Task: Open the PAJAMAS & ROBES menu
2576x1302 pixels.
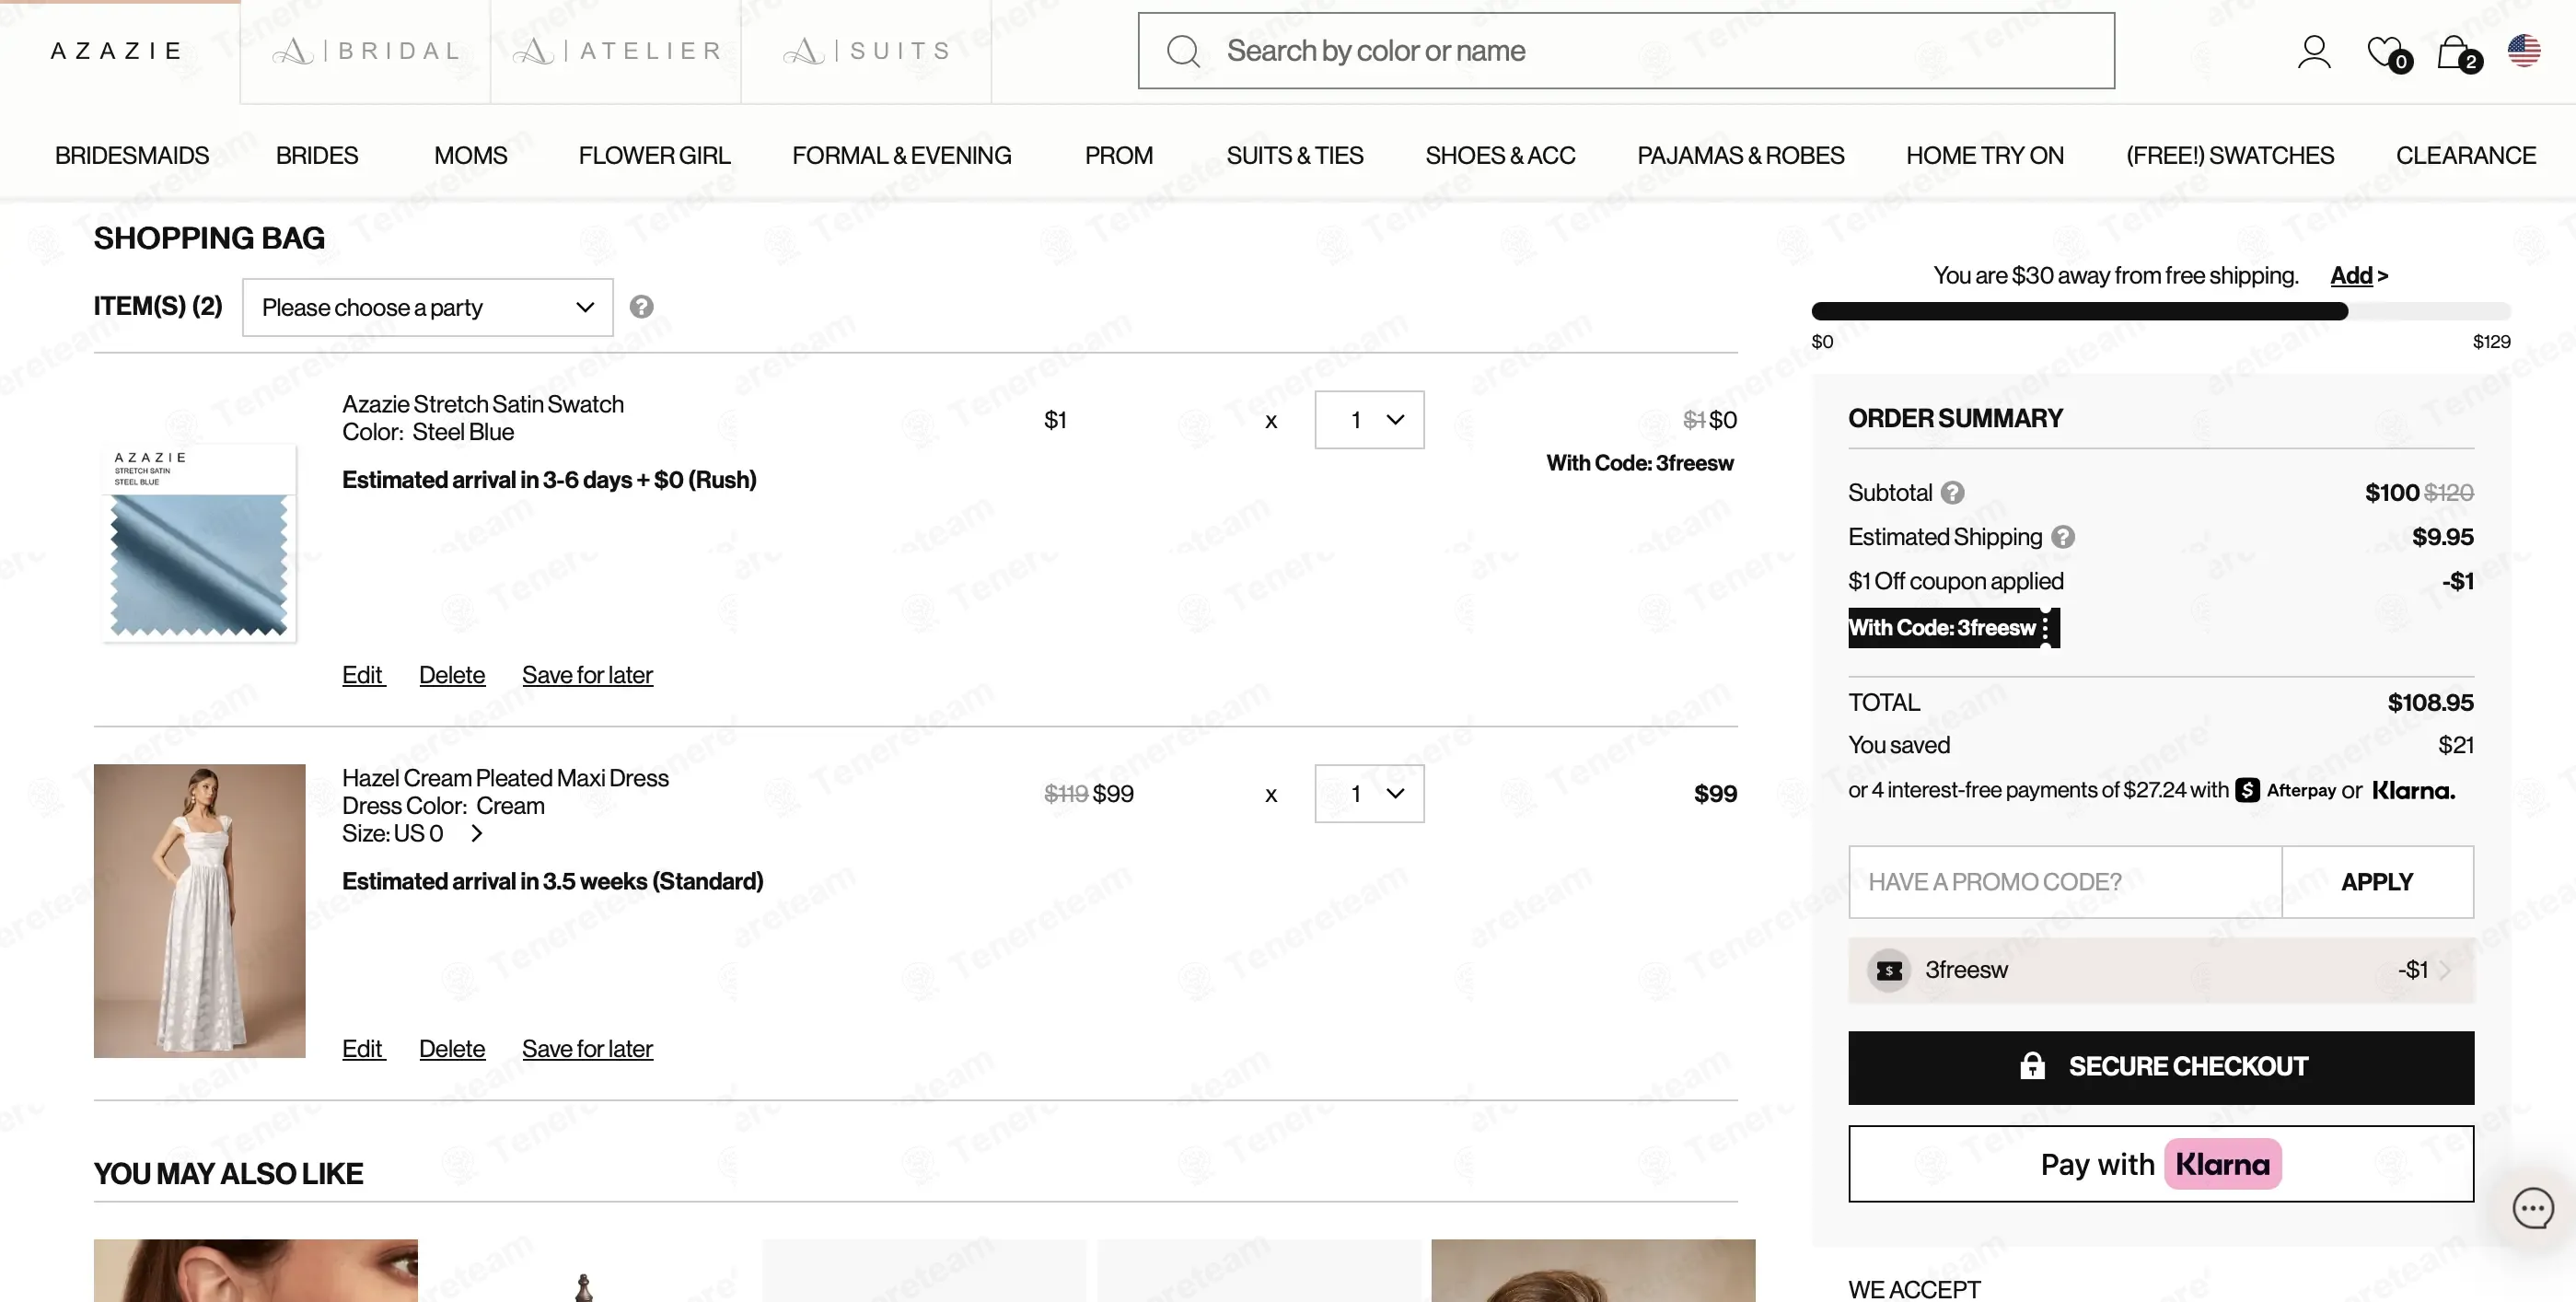Action: point(1741,155)
